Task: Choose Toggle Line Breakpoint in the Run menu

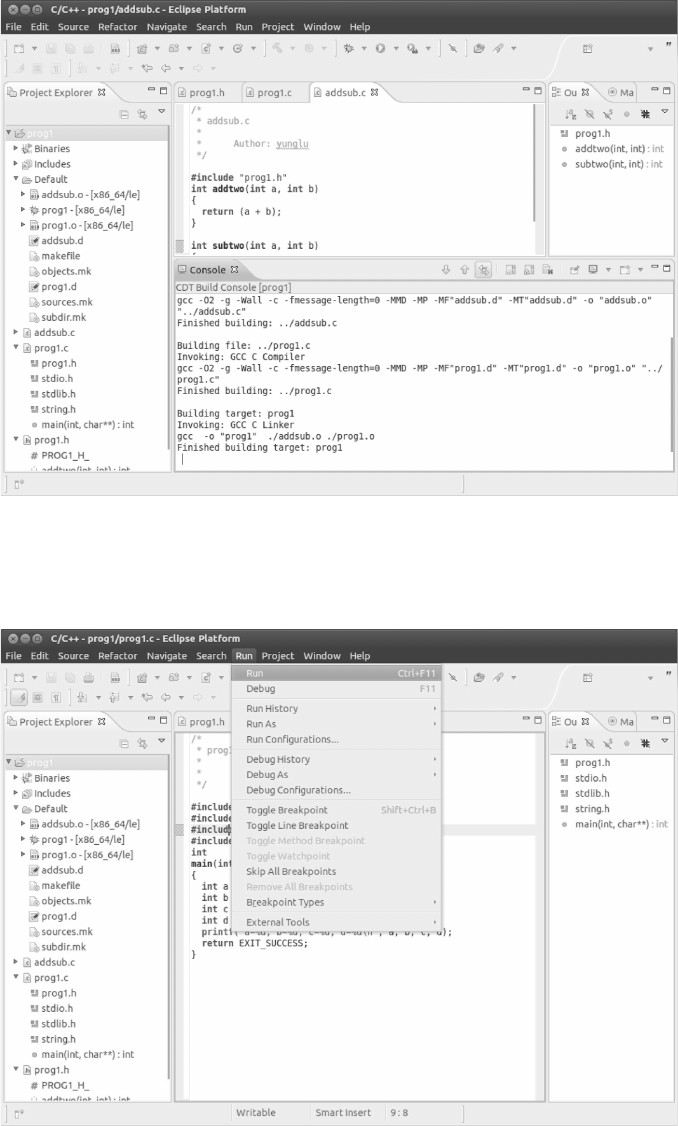Action: (337, 826)
